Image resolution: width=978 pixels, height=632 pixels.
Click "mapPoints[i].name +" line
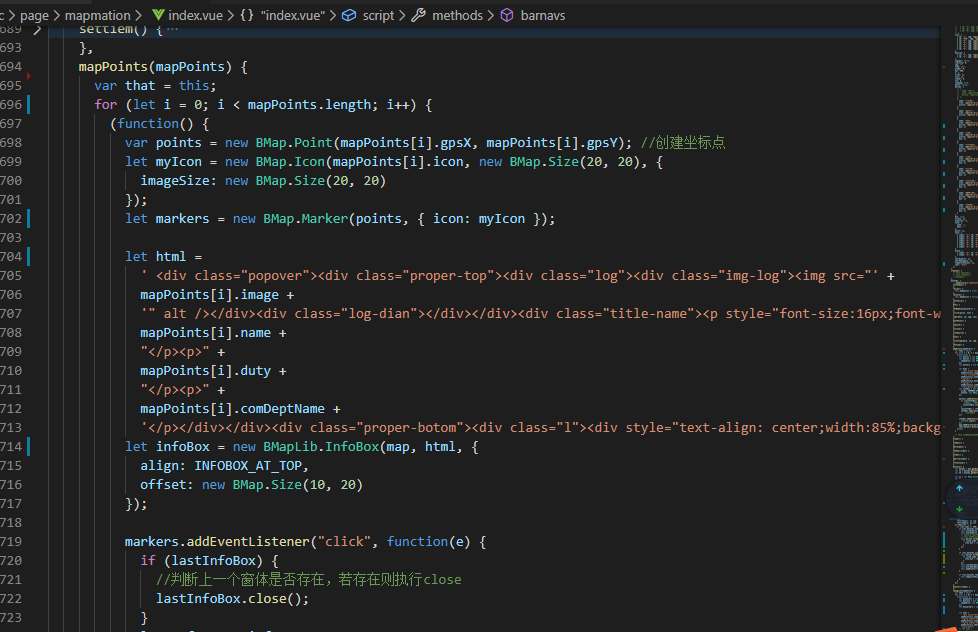pos(213,333)
